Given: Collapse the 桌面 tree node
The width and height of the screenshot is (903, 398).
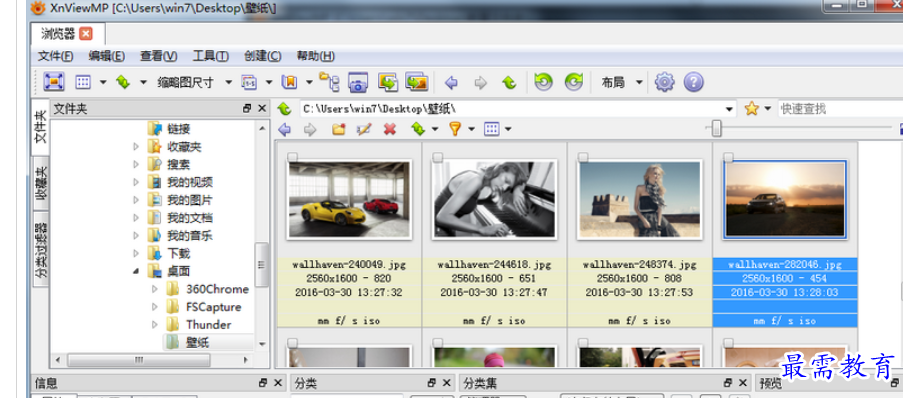Looking at the screenshot, I should (x=136, y=271).
